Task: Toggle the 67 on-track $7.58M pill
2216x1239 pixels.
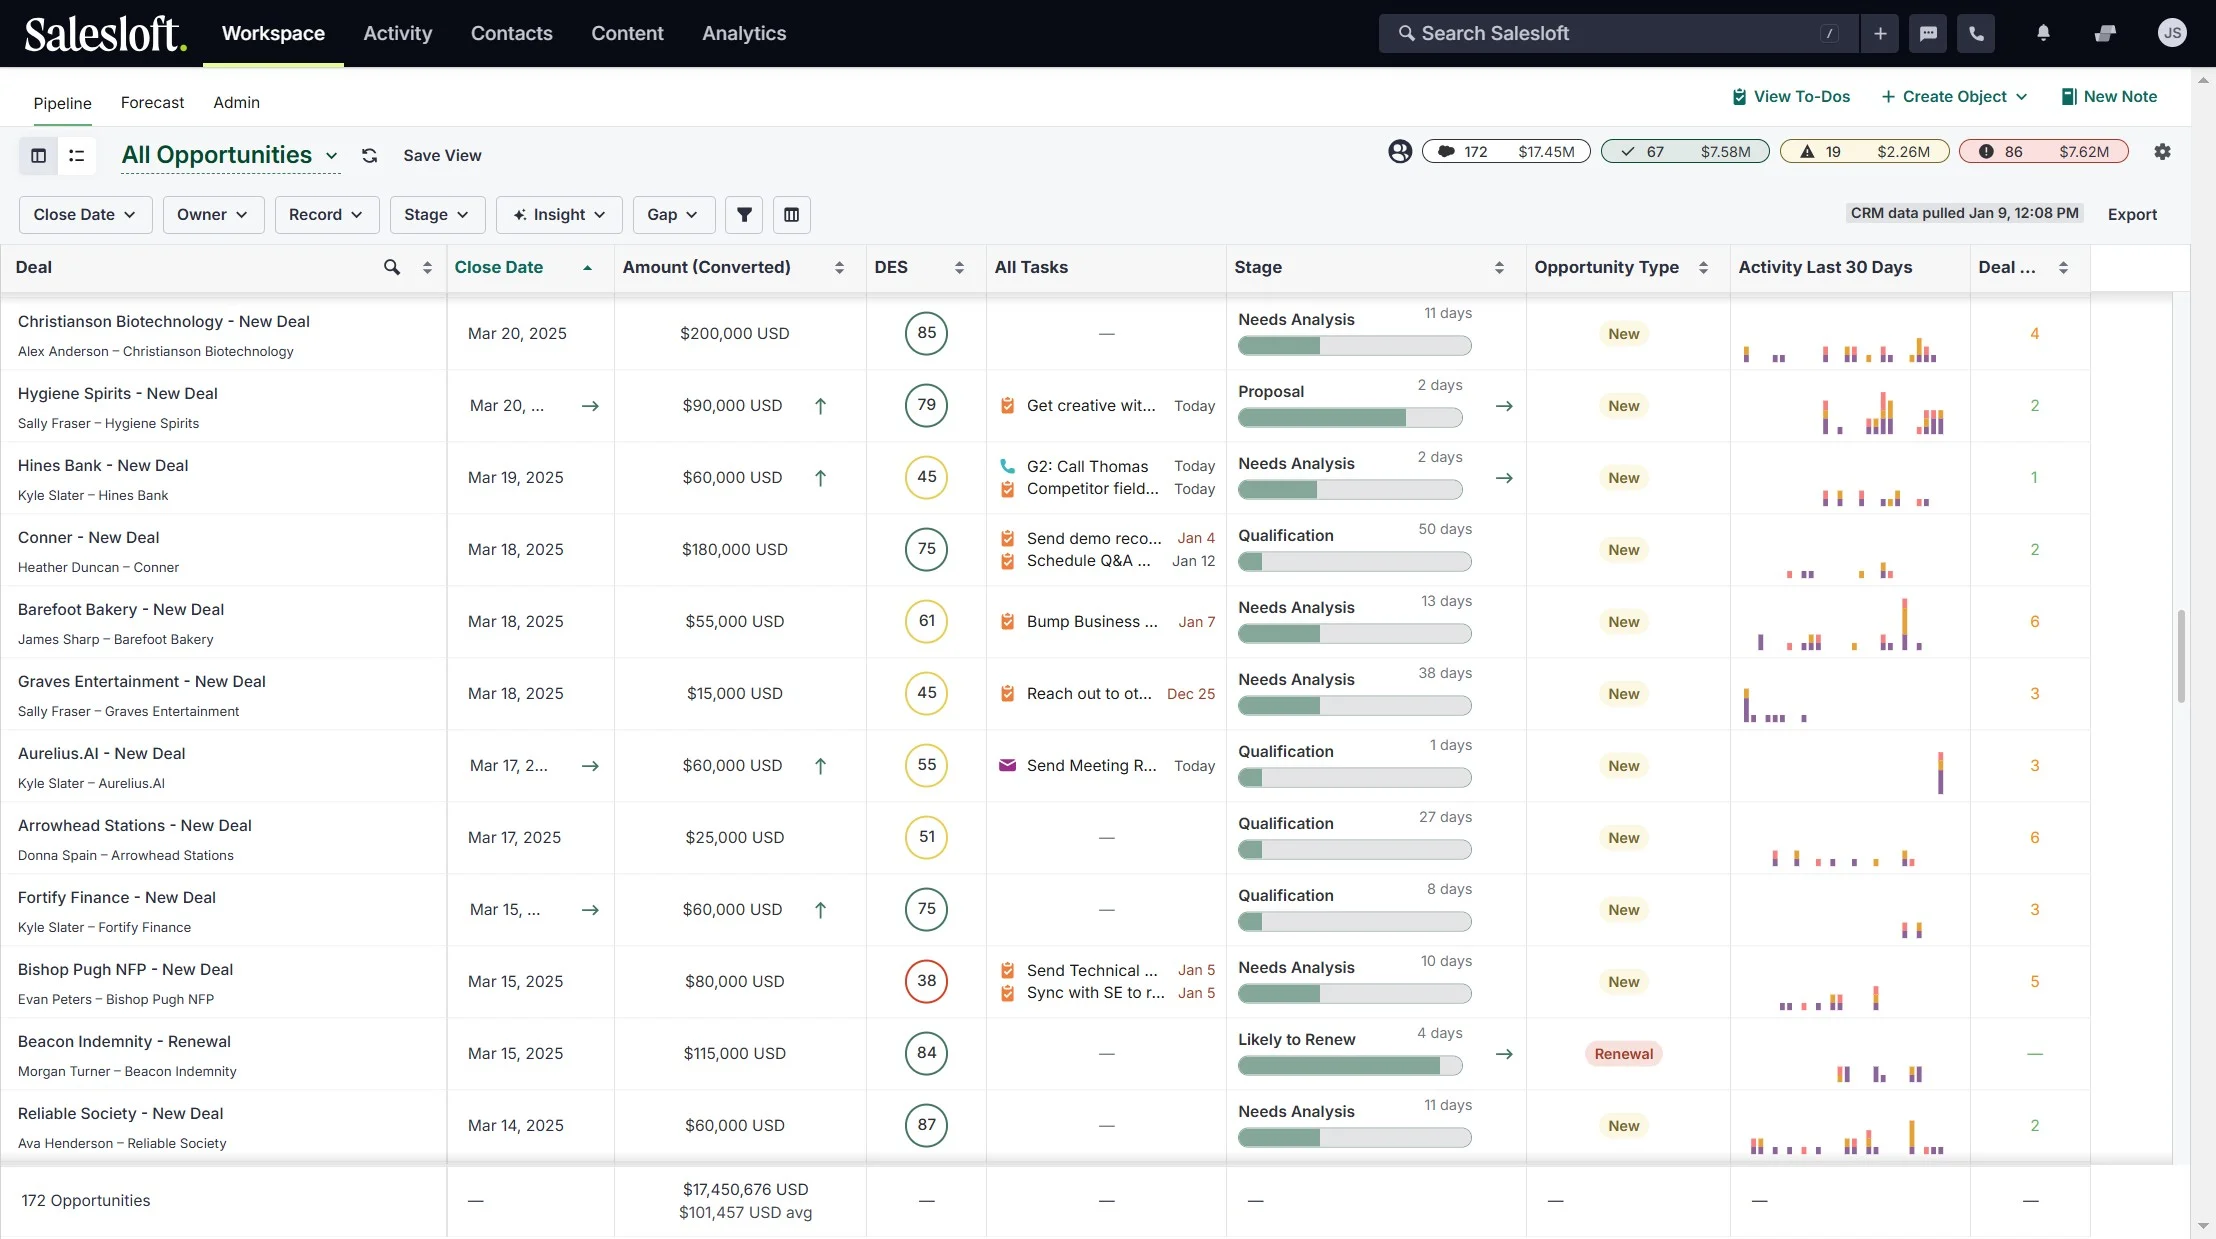Action: coord(1685,152)
